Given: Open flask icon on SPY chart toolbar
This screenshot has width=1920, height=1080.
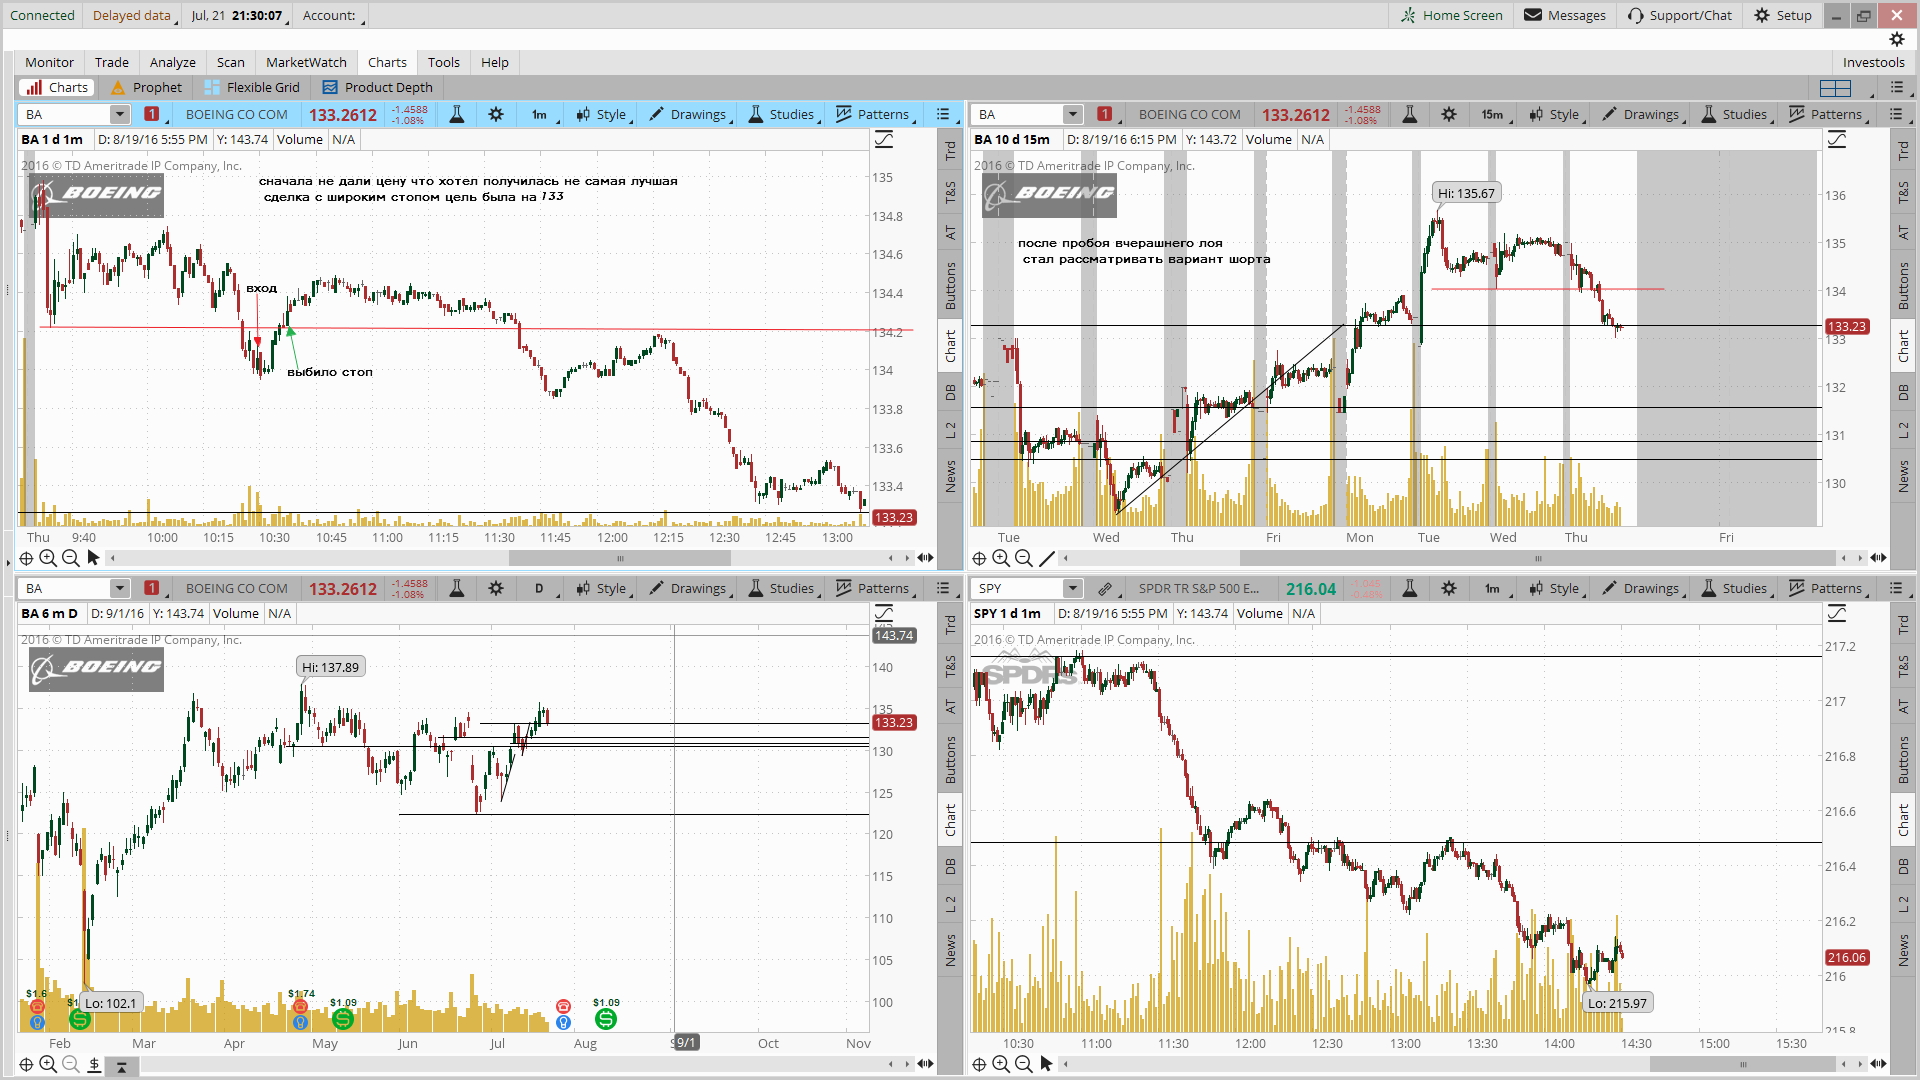Looking at the screenshot, I should 1410,588.
